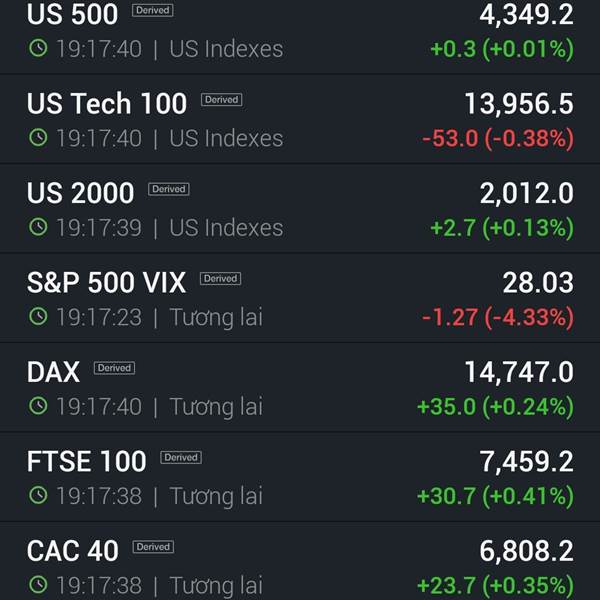Open the US Tech 100 instrument name
The image size is (600, 600).
click(107, 103)
